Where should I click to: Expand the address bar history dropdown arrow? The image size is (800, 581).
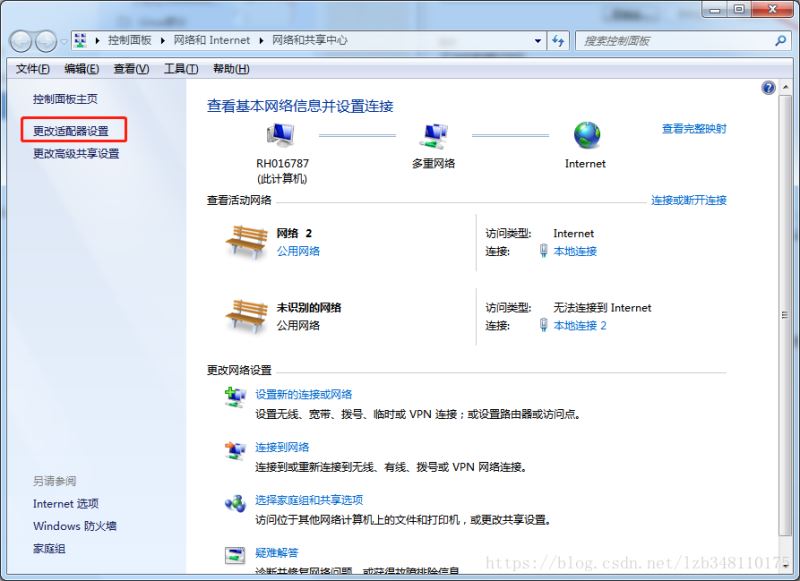(x=538, y=41)
